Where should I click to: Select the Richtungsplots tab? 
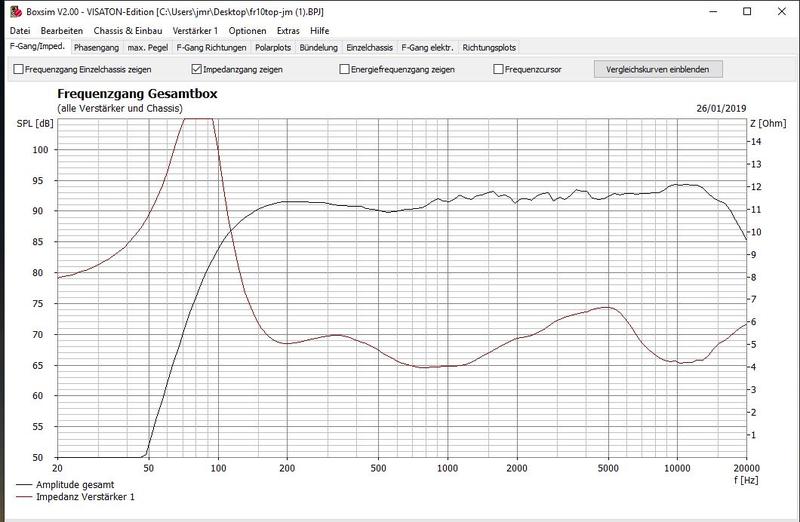tap(488, 47)
